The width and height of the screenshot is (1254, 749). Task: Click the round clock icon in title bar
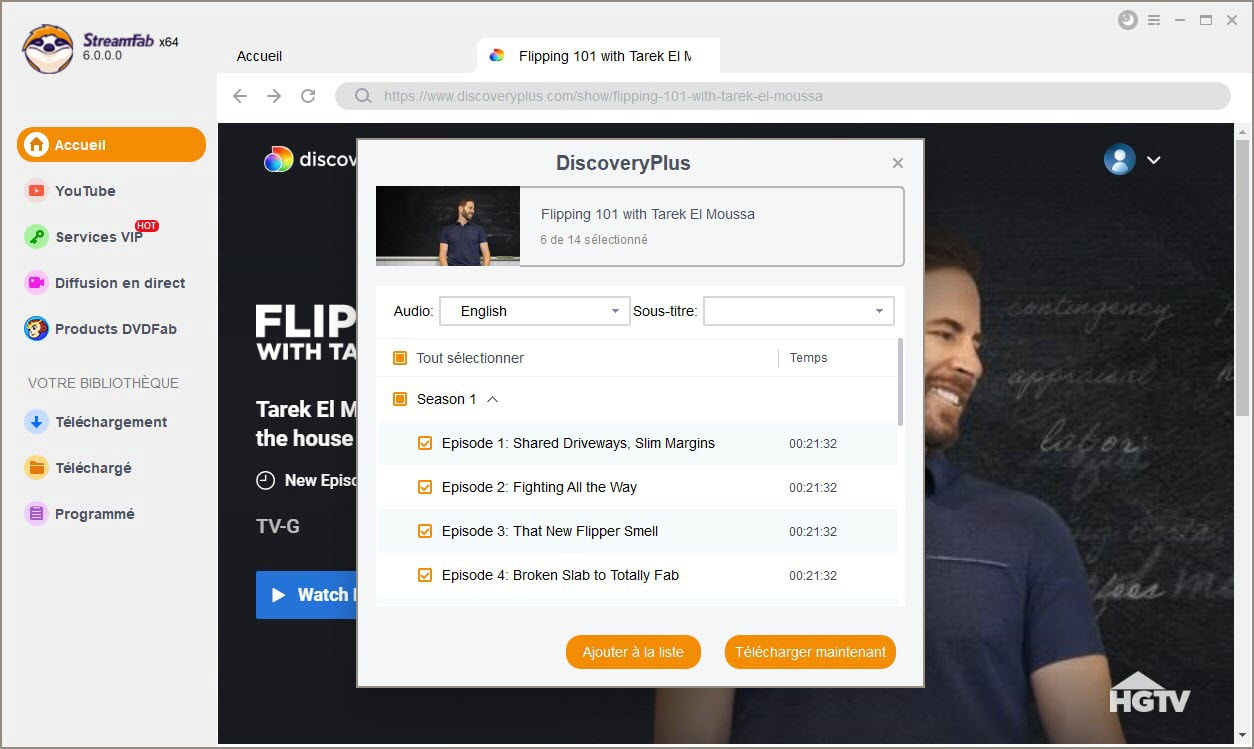coord(1128,20)
